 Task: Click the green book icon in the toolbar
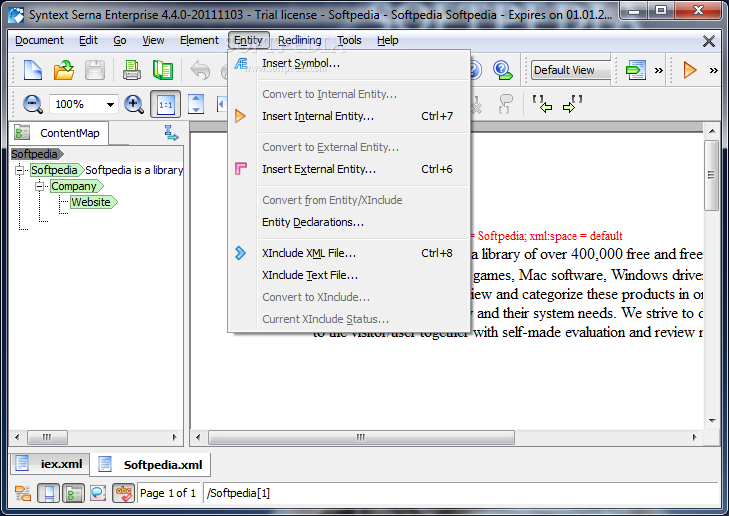click(x=163, y=70)
